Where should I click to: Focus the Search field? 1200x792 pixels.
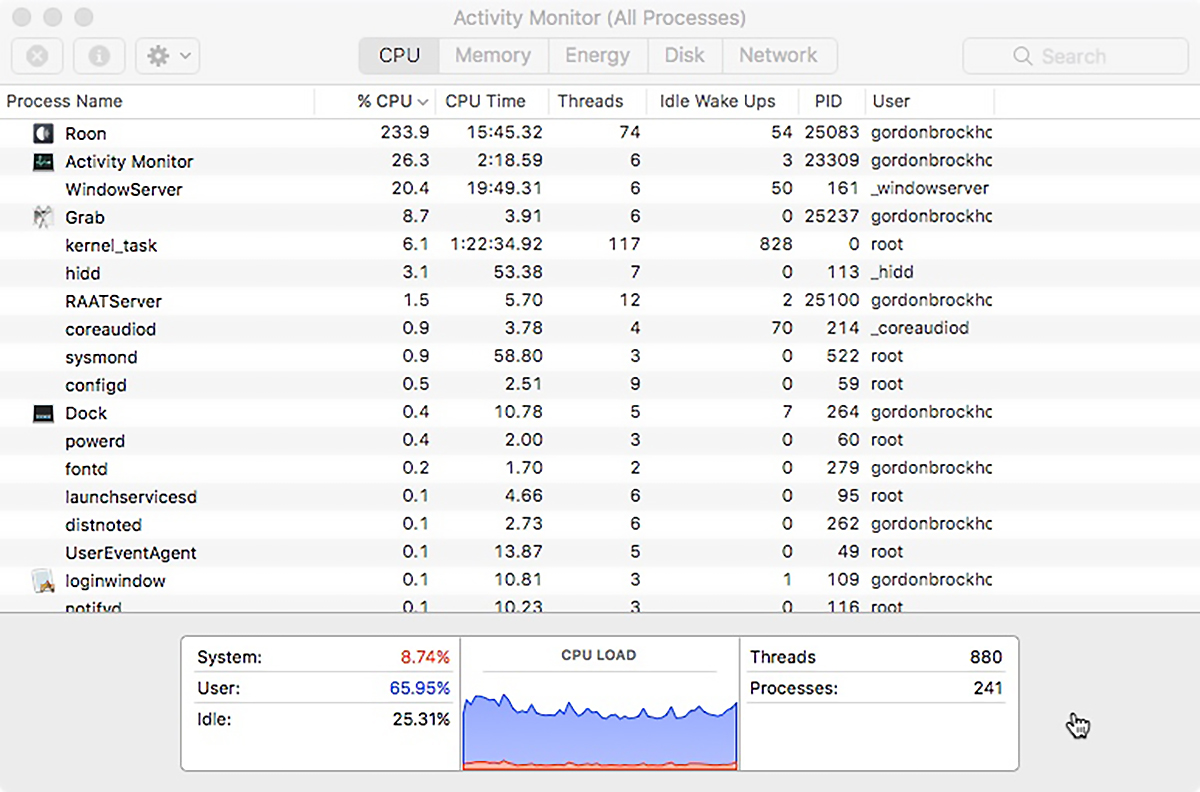1075,56
